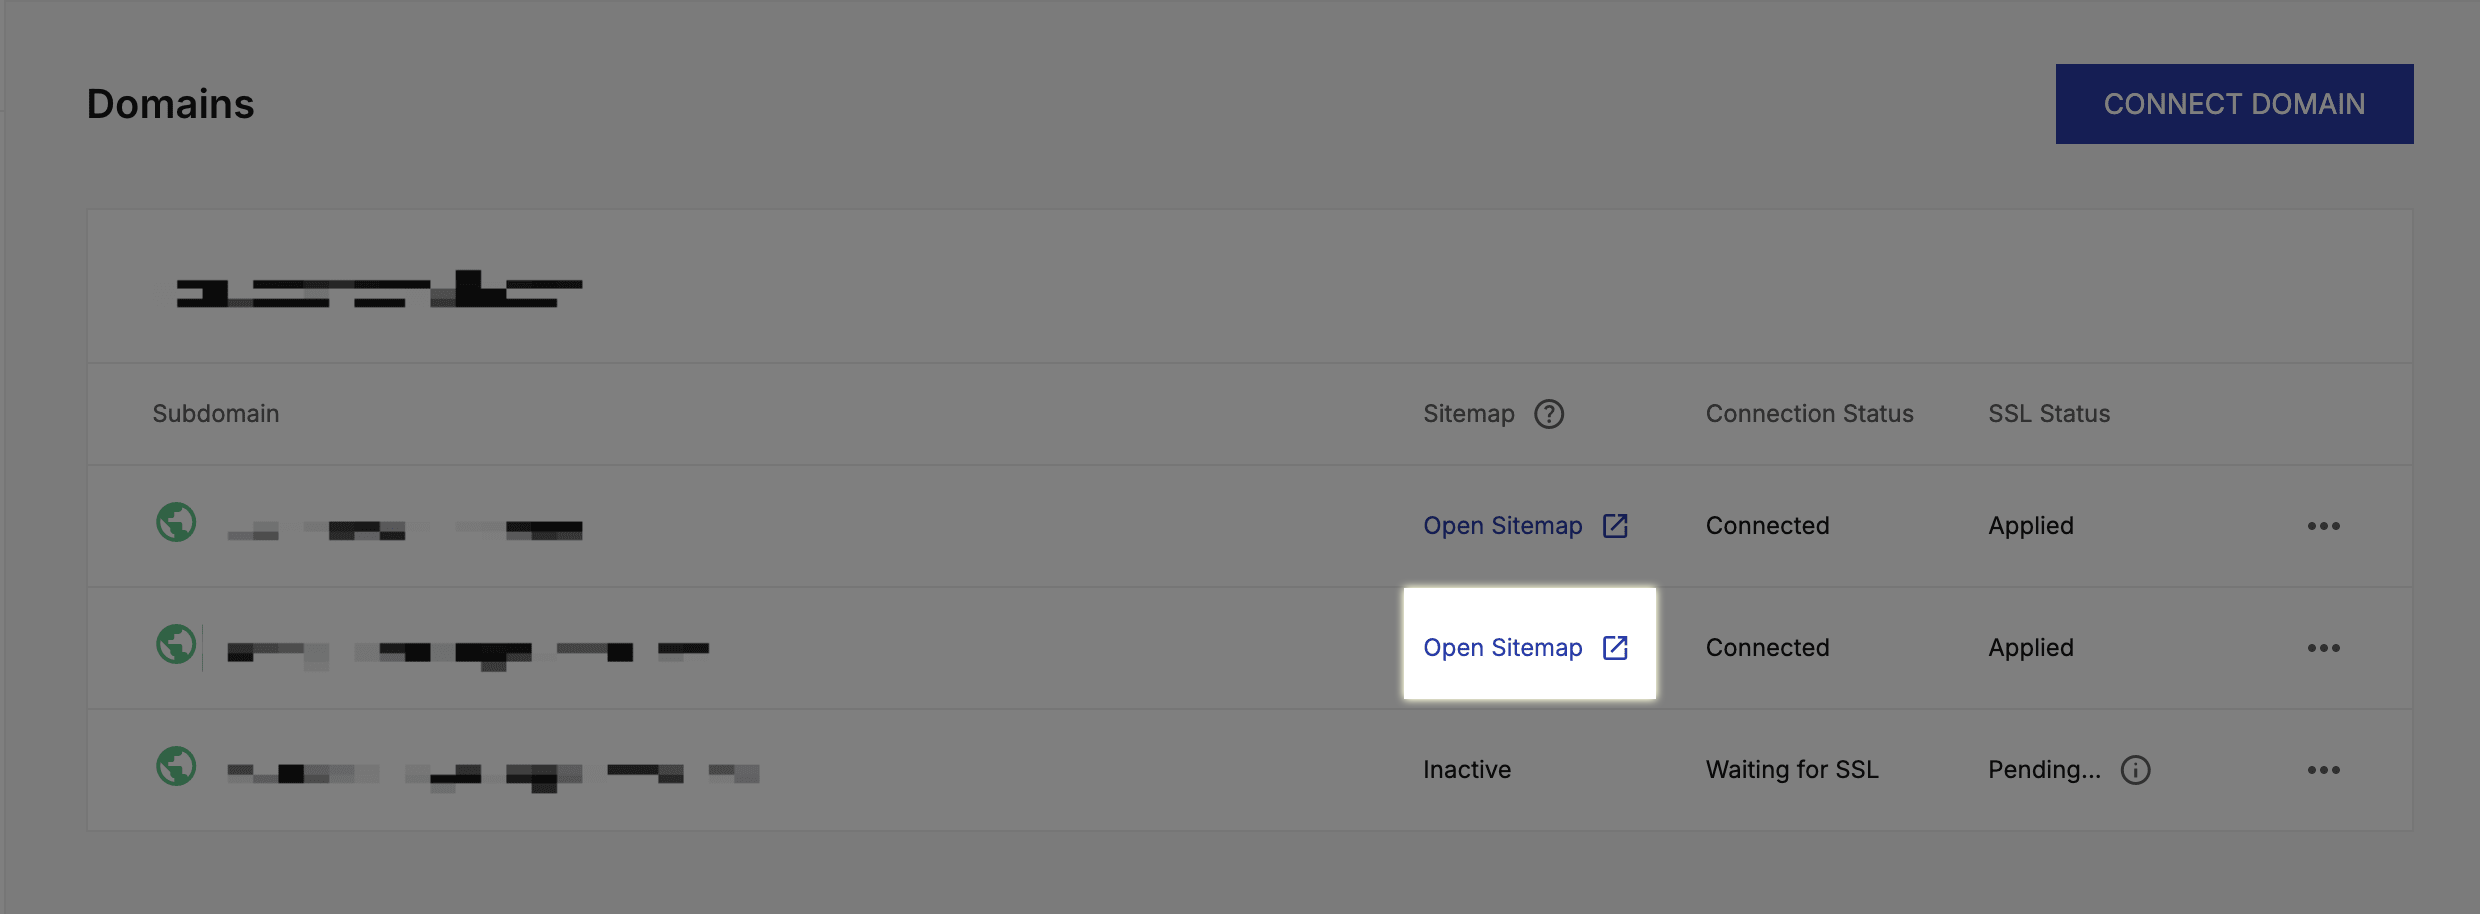The height and width of the screenshot is (914, 2480).
Task: Open the first row's Open Sitemap link
Action: [1502, 526]
